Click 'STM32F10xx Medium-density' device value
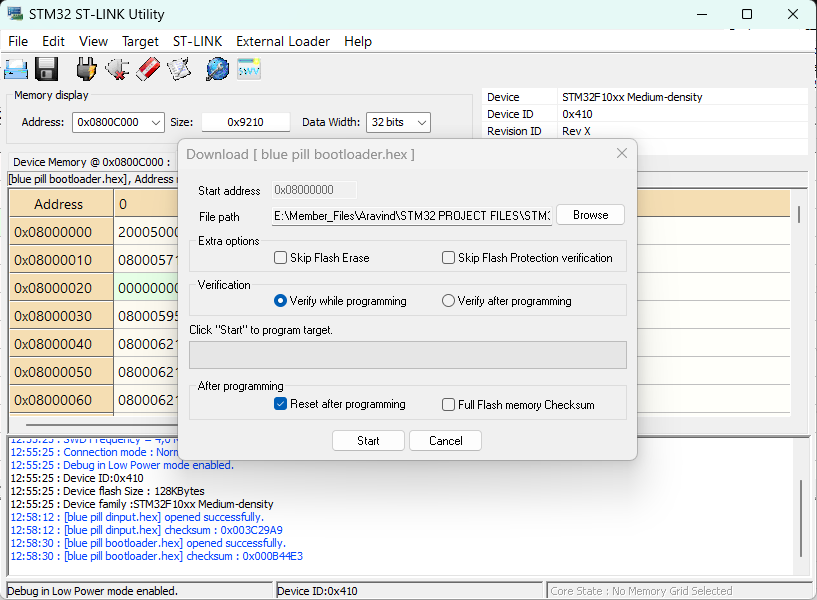 click(x=632, y=97)
